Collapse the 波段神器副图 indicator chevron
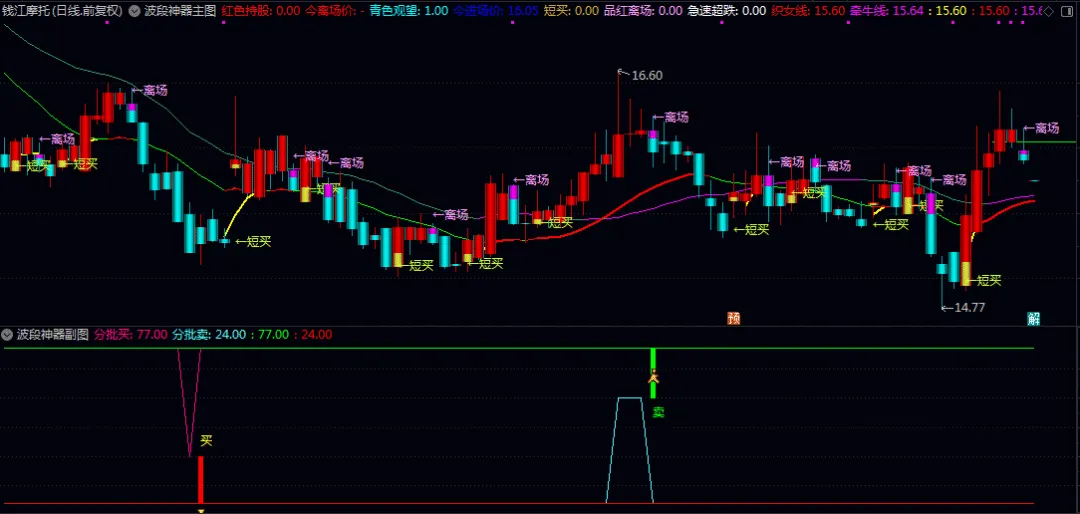Screen dimensions: 1080x514 coord(8,335)
